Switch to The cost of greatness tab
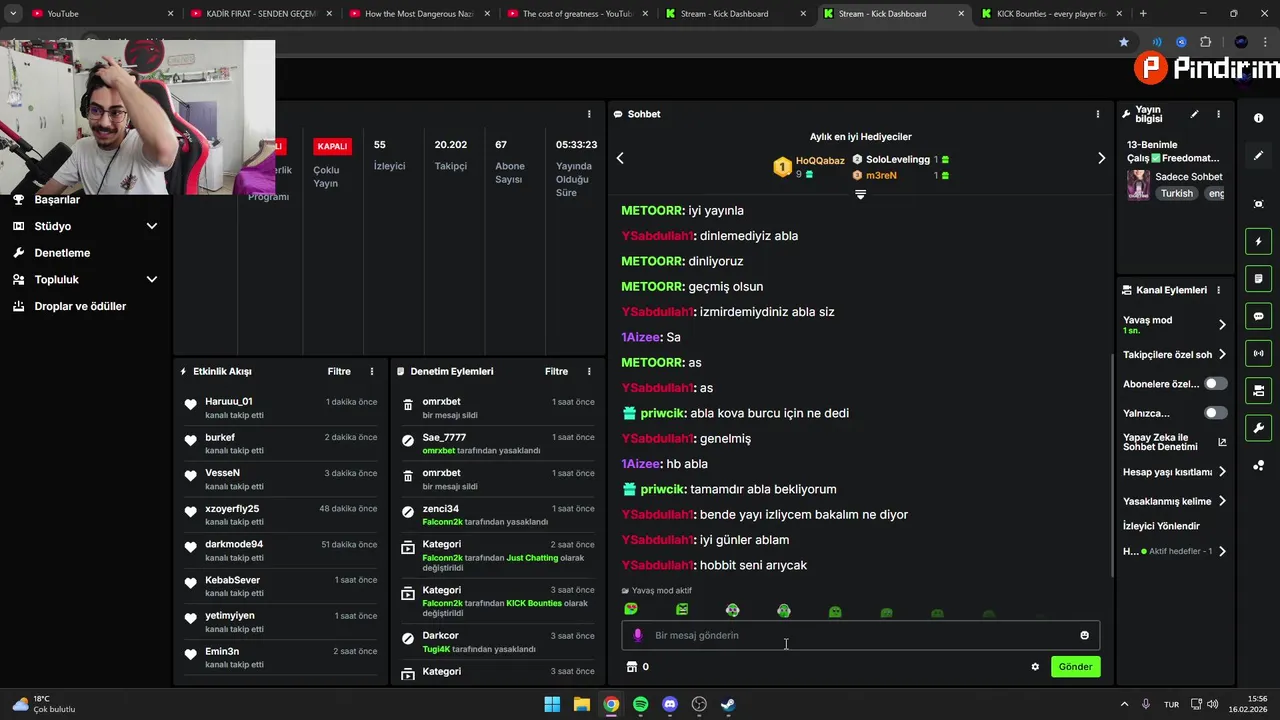 point(578,14)
